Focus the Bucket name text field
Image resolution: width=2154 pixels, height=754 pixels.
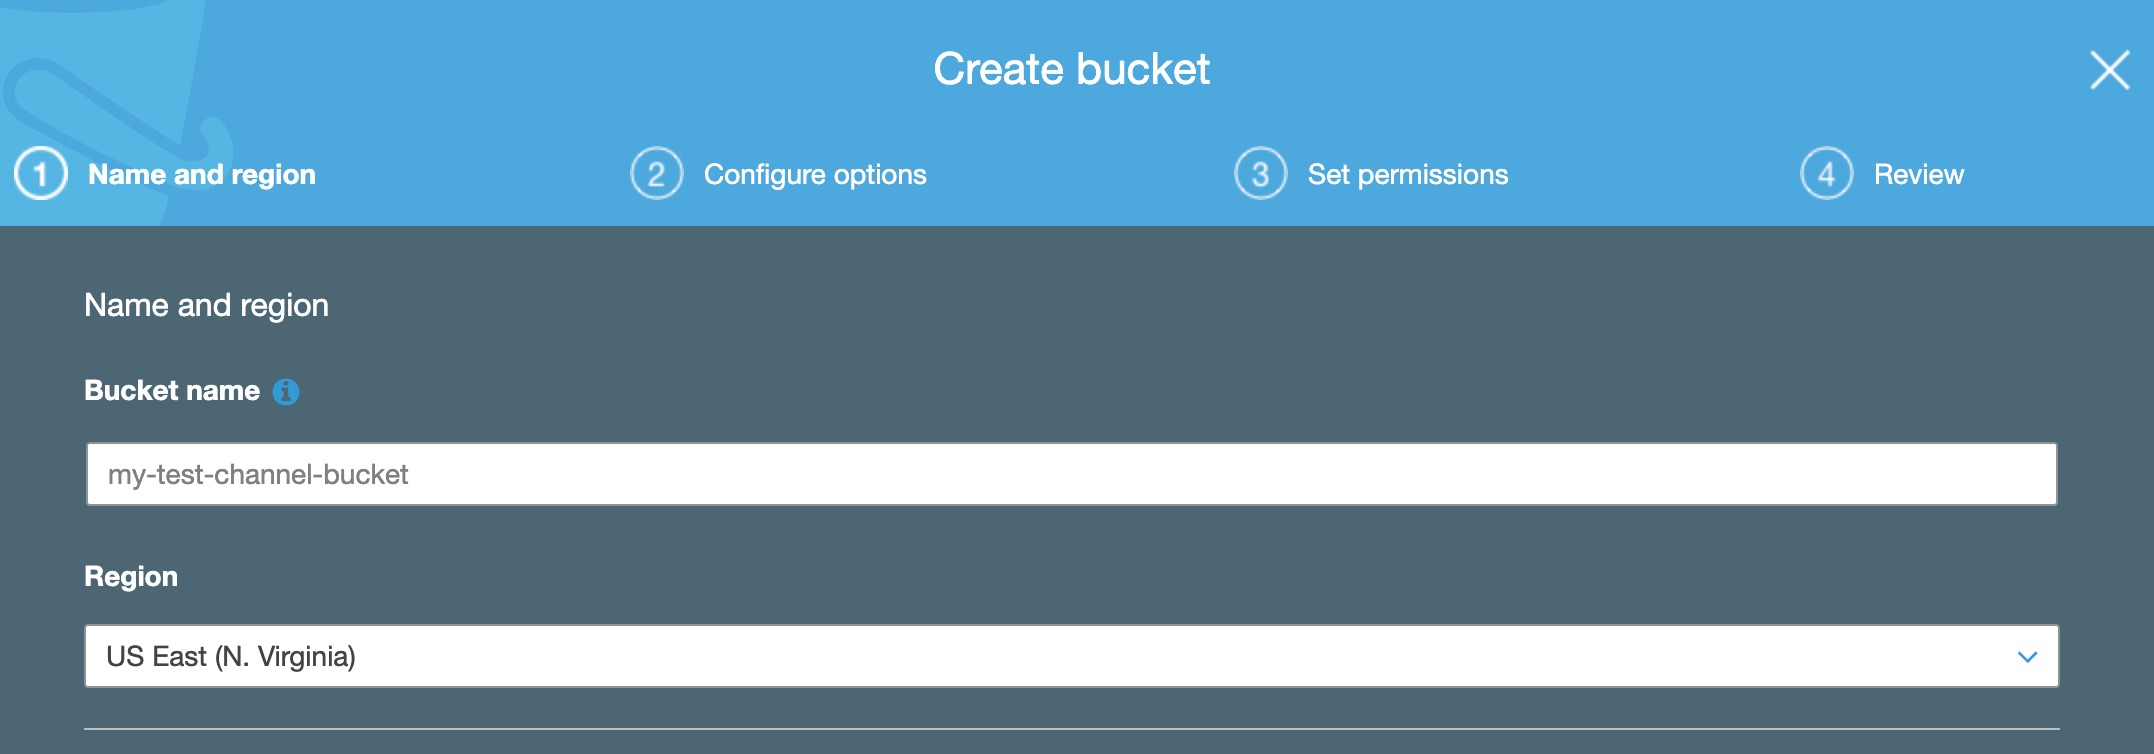1071,474
